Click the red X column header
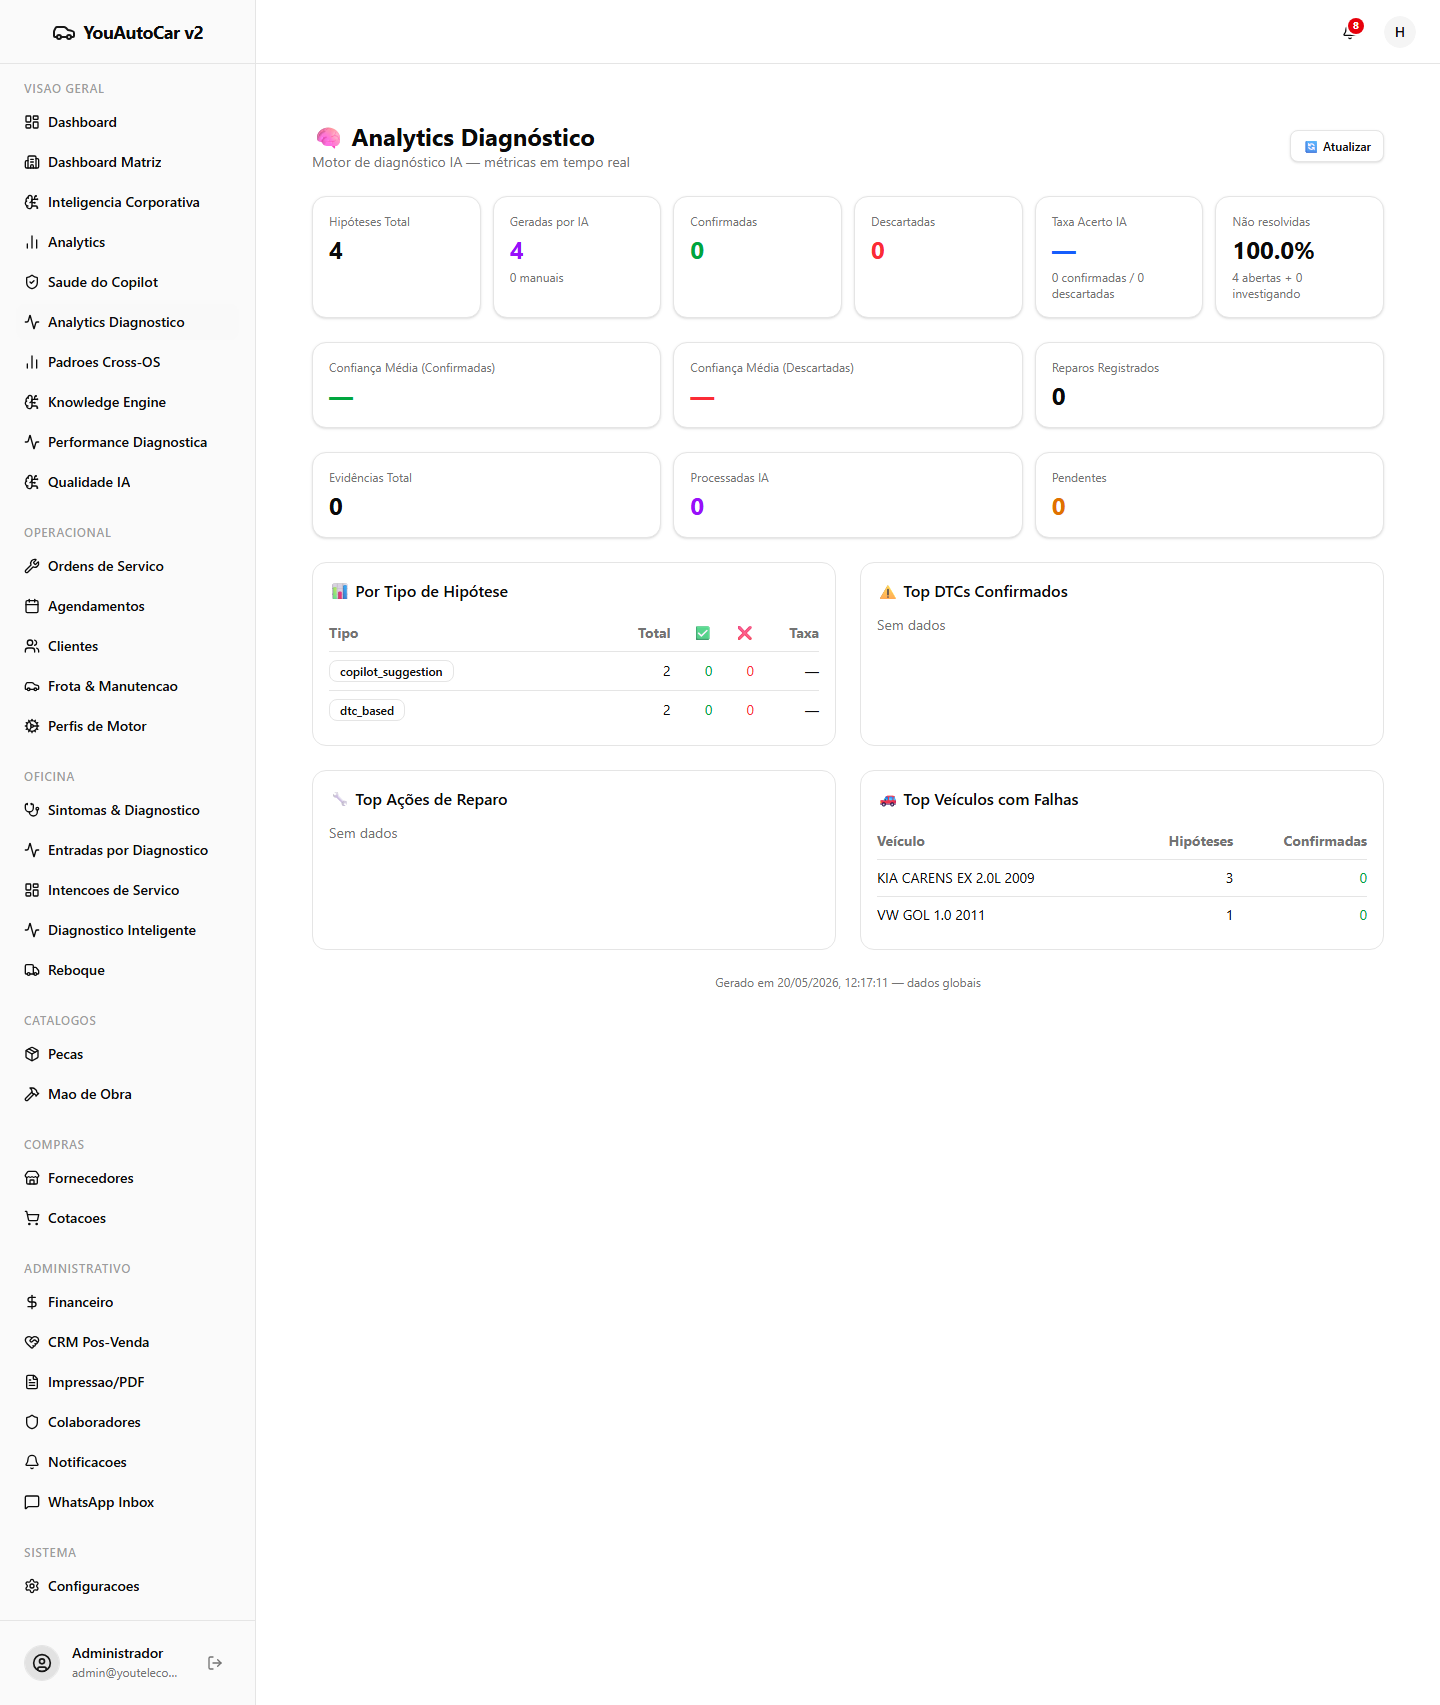The height and width of the screenshot is (1705, 1440). (745, 633)
